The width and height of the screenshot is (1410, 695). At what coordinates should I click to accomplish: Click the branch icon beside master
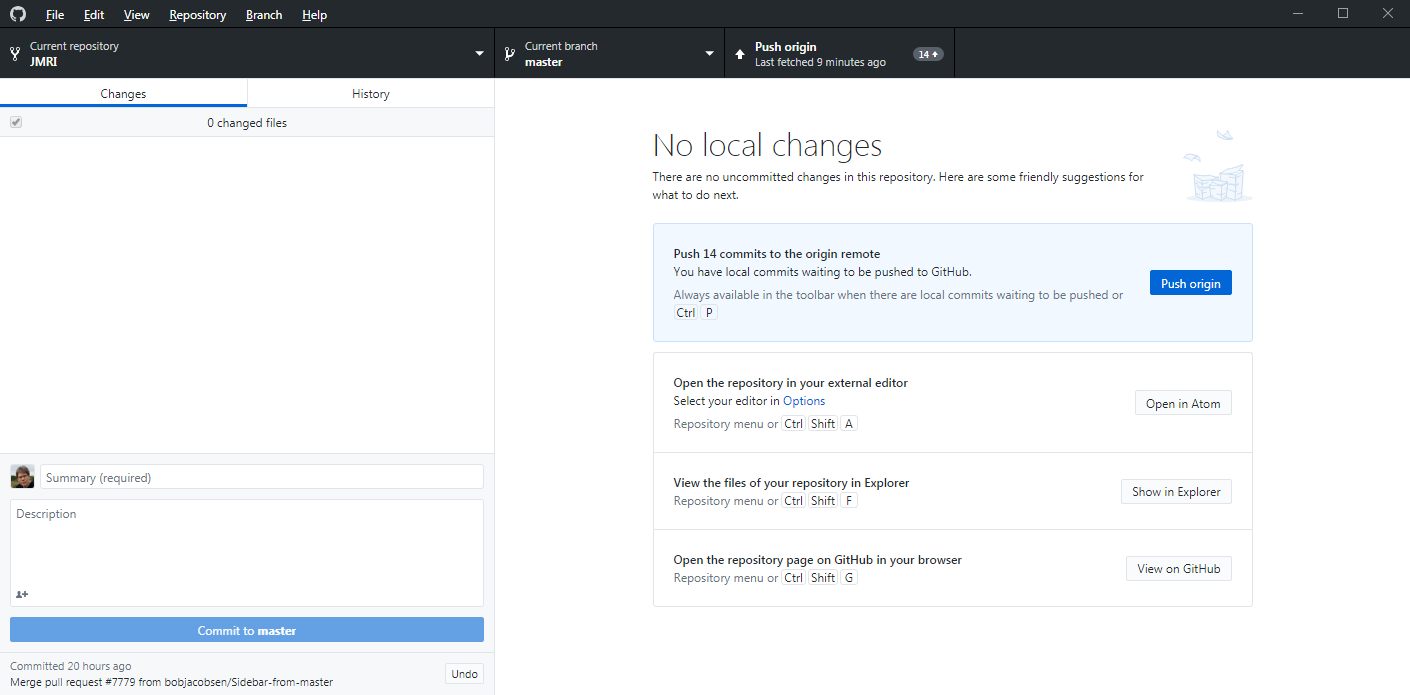pyautogui.click(x=509, y=54)
